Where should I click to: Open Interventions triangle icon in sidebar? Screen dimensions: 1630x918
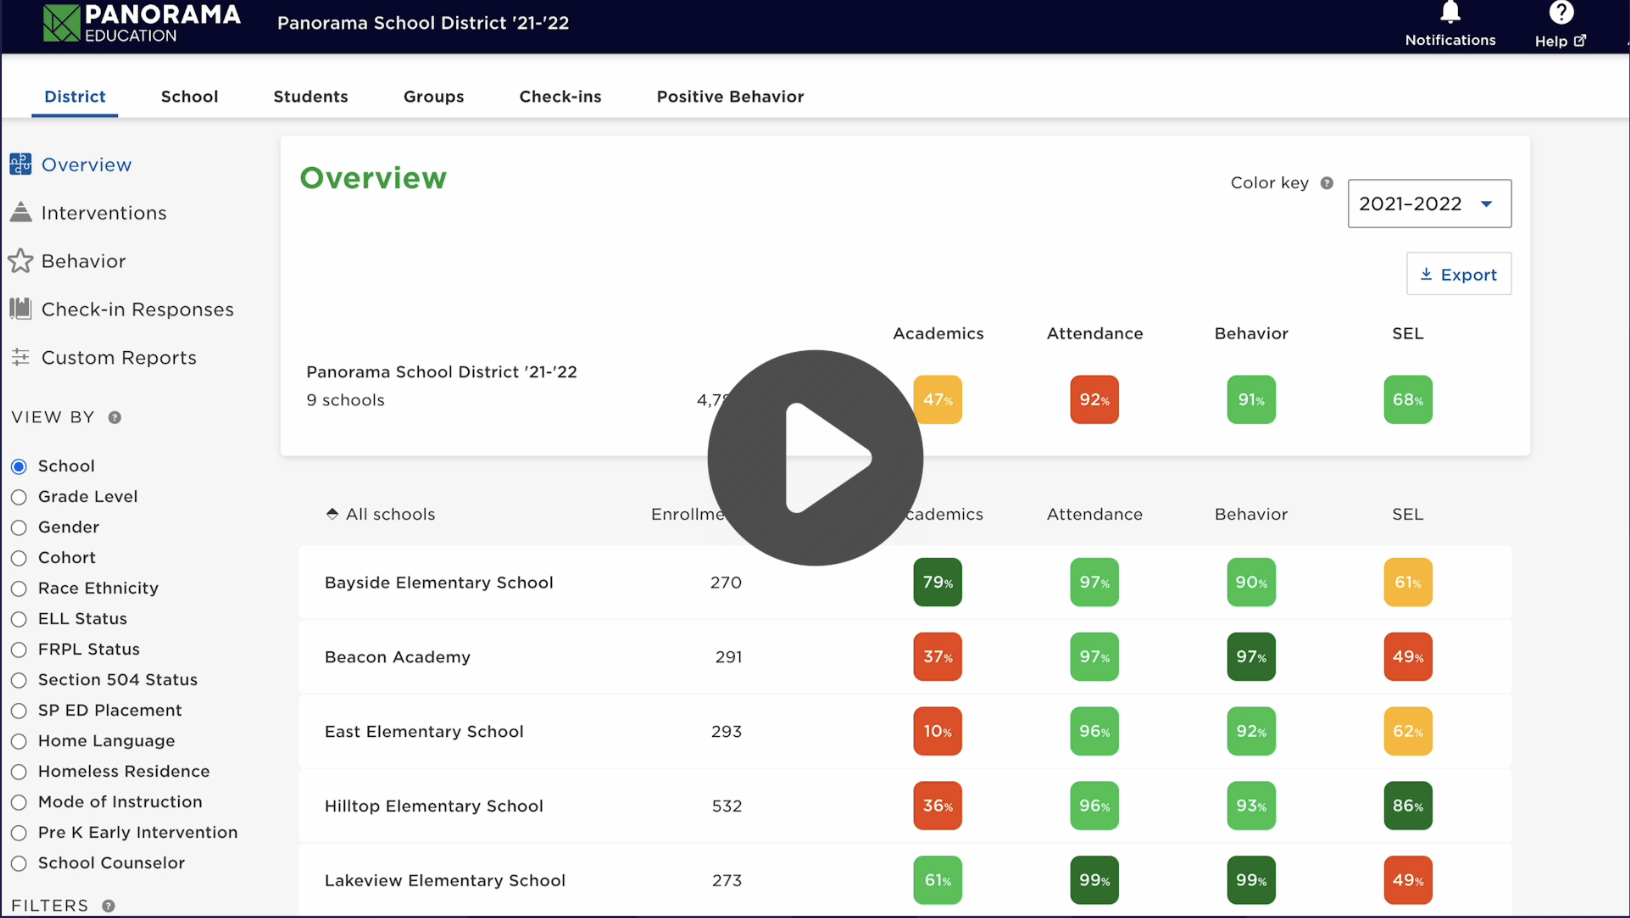(20, 212)
